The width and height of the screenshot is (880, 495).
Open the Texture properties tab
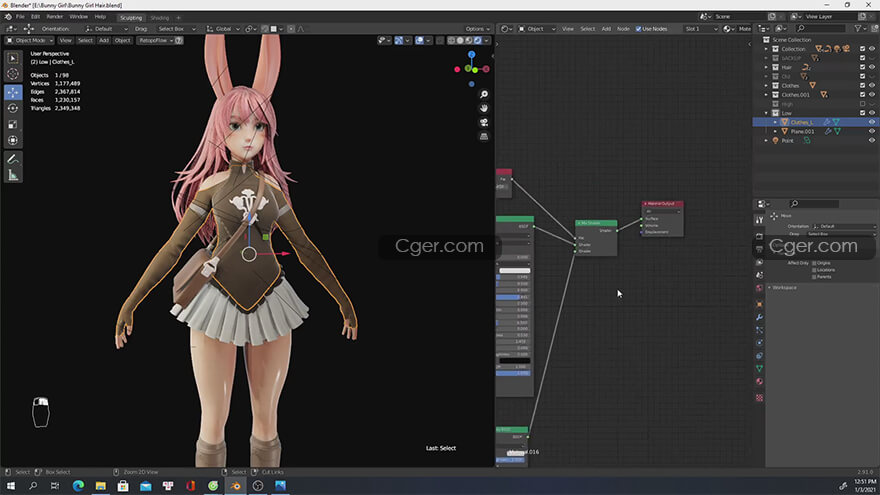[x=759, y=398]
